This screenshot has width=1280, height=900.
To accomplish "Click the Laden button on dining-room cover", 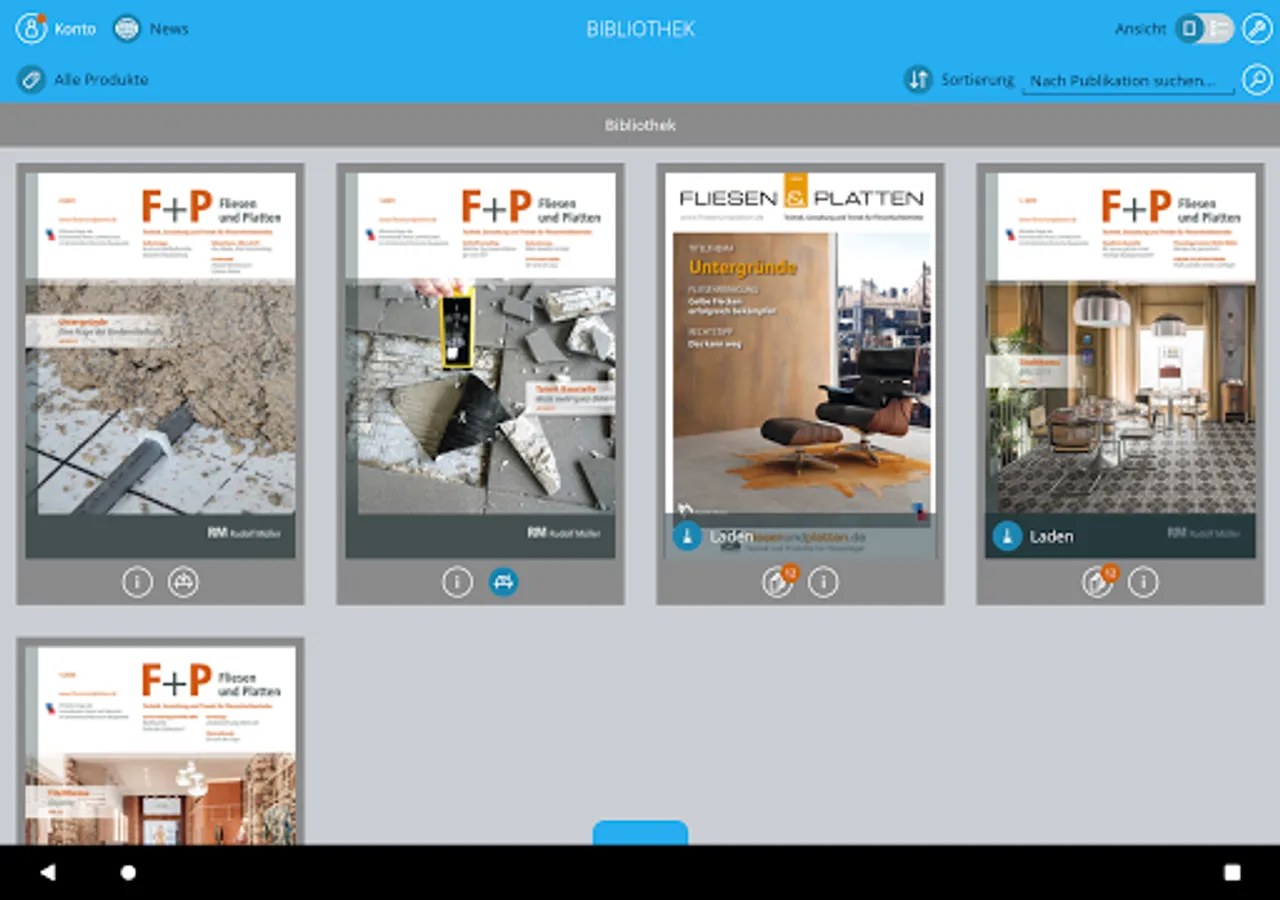I will [1033, 537].
